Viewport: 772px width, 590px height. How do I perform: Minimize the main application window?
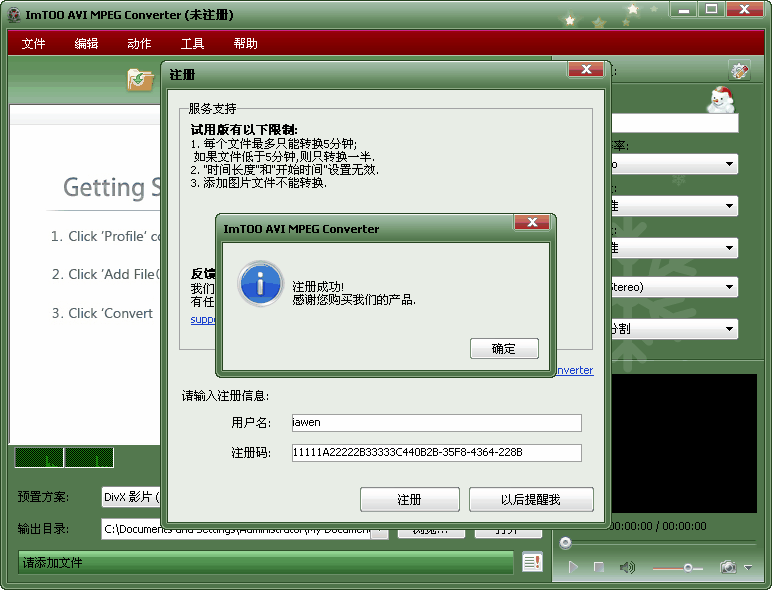tap(683, 9)
